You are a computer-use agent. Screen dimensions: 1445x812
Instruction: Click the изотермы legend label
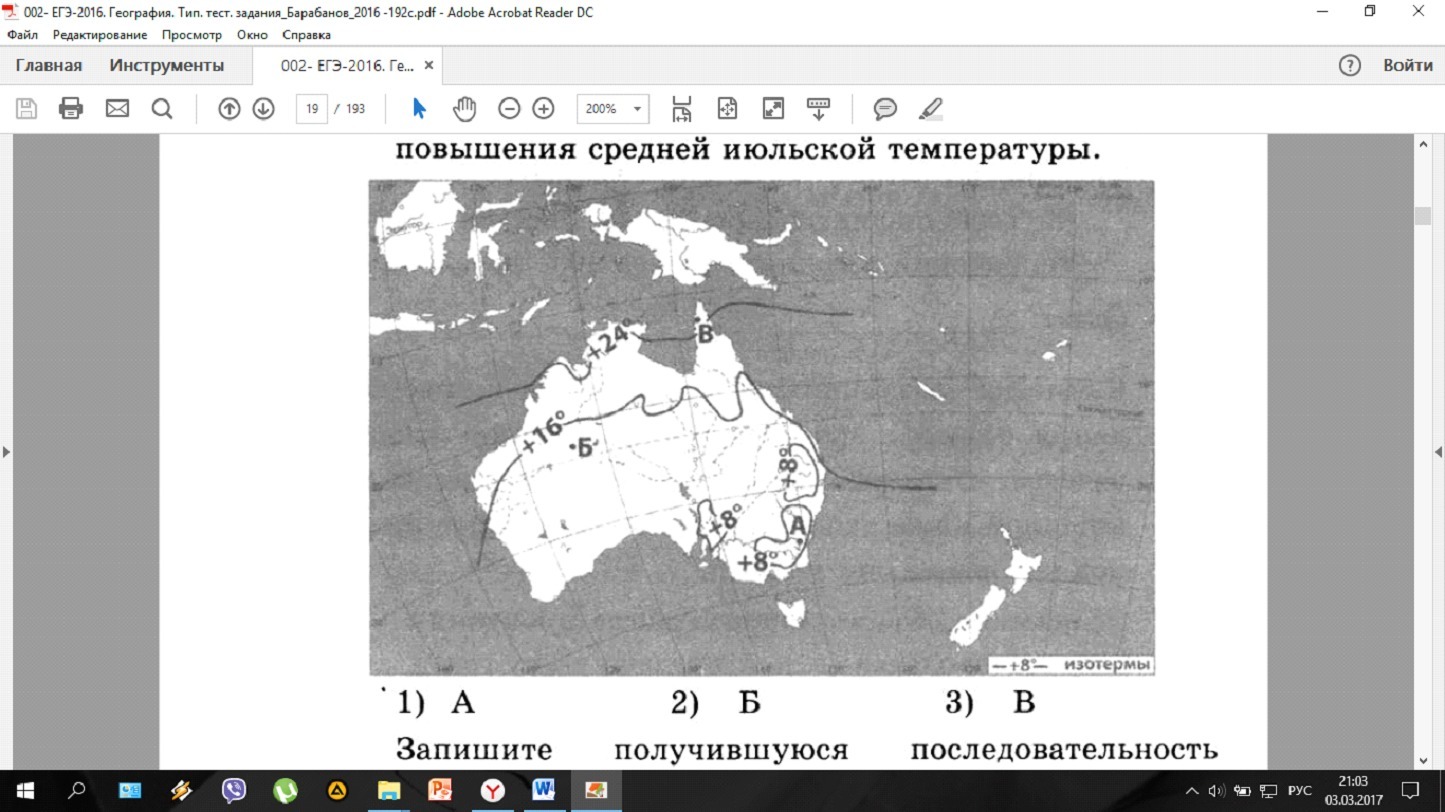[x=1107, y=664]
